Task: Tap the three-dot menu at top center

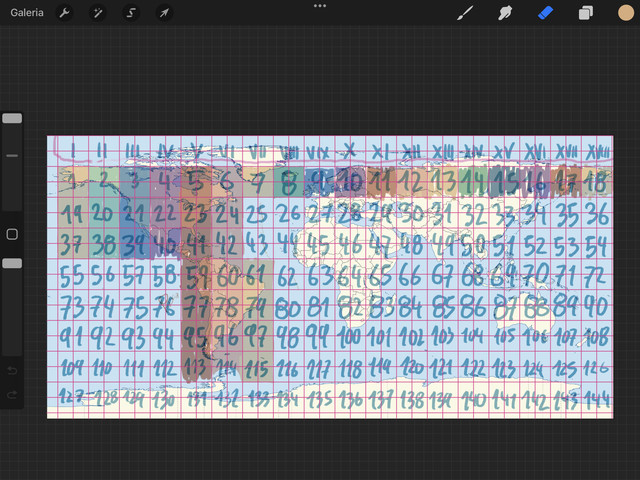Action: click(320, 6)
